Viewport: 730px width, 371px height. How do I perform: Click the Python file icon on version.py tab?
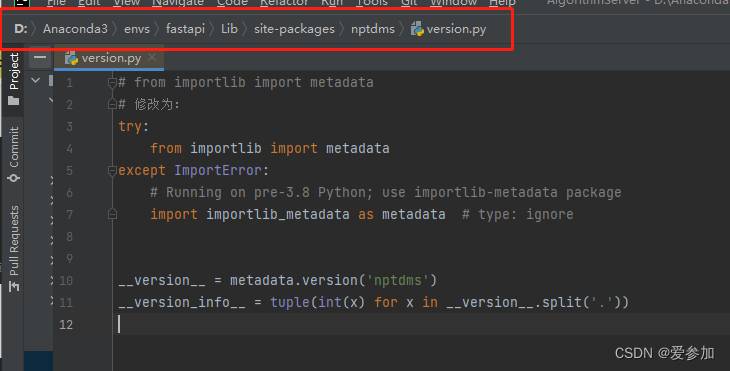[x=71, y=58]
